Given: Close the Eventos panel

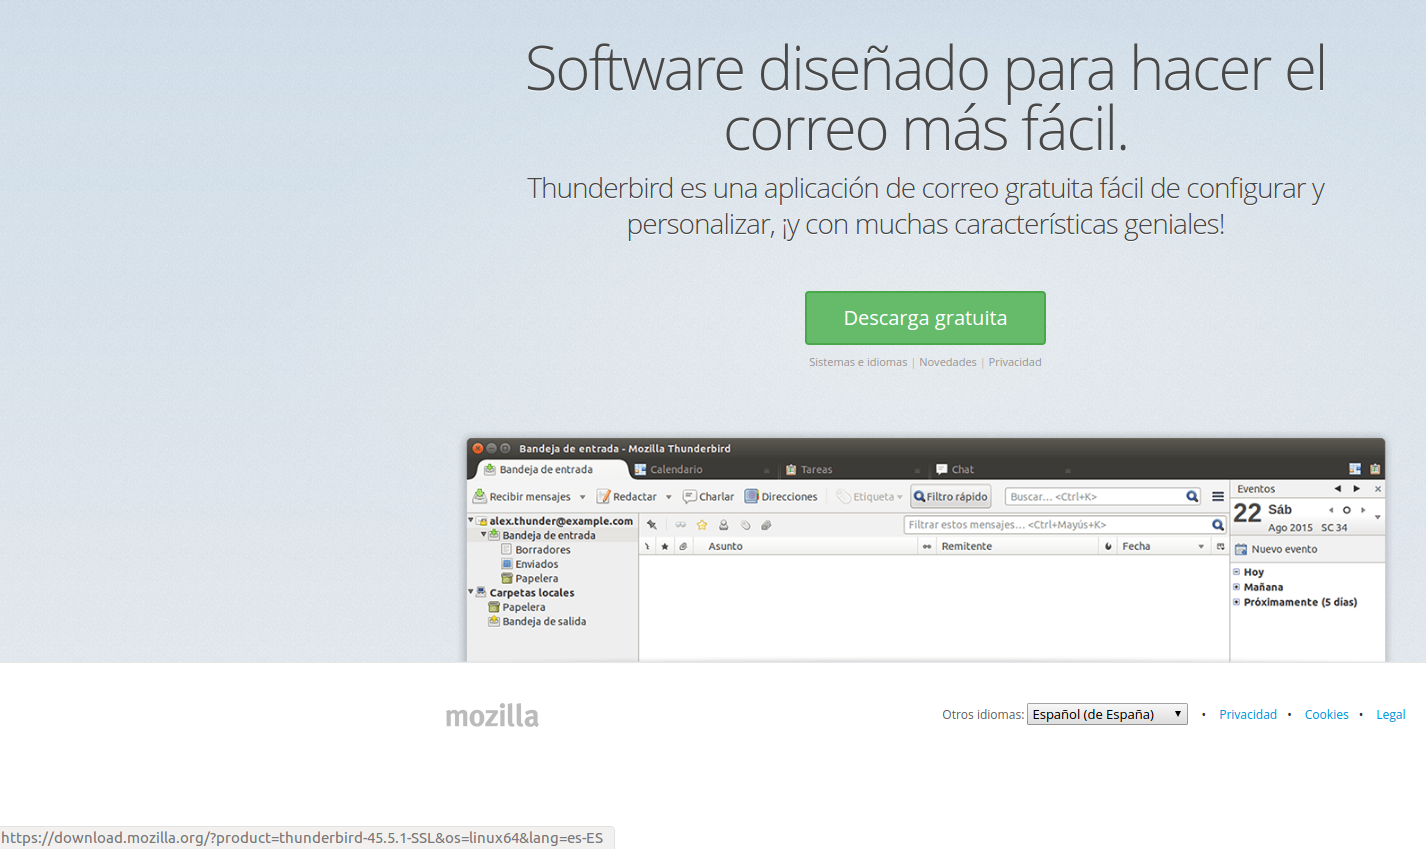Looking at the screenshot, I should (x=1377, y=489).
